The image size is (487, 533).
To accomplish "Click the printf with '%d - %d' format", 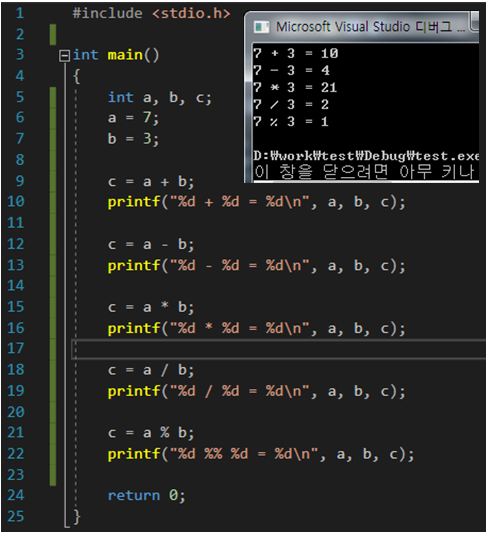I will (256, 265).
